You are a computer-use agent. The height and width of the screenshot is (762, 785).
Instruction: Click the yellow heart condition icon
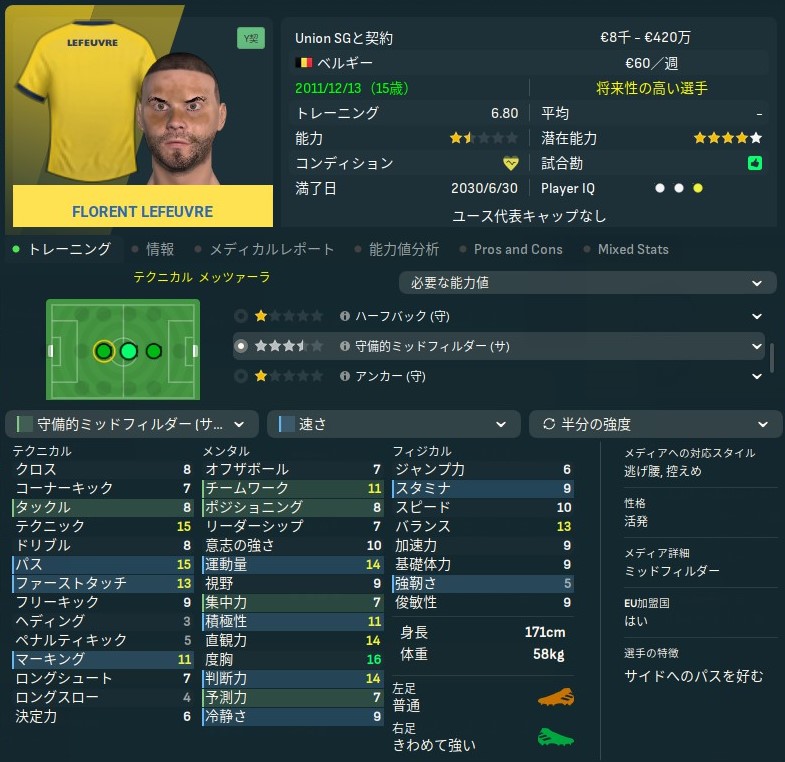pos(511,163)
